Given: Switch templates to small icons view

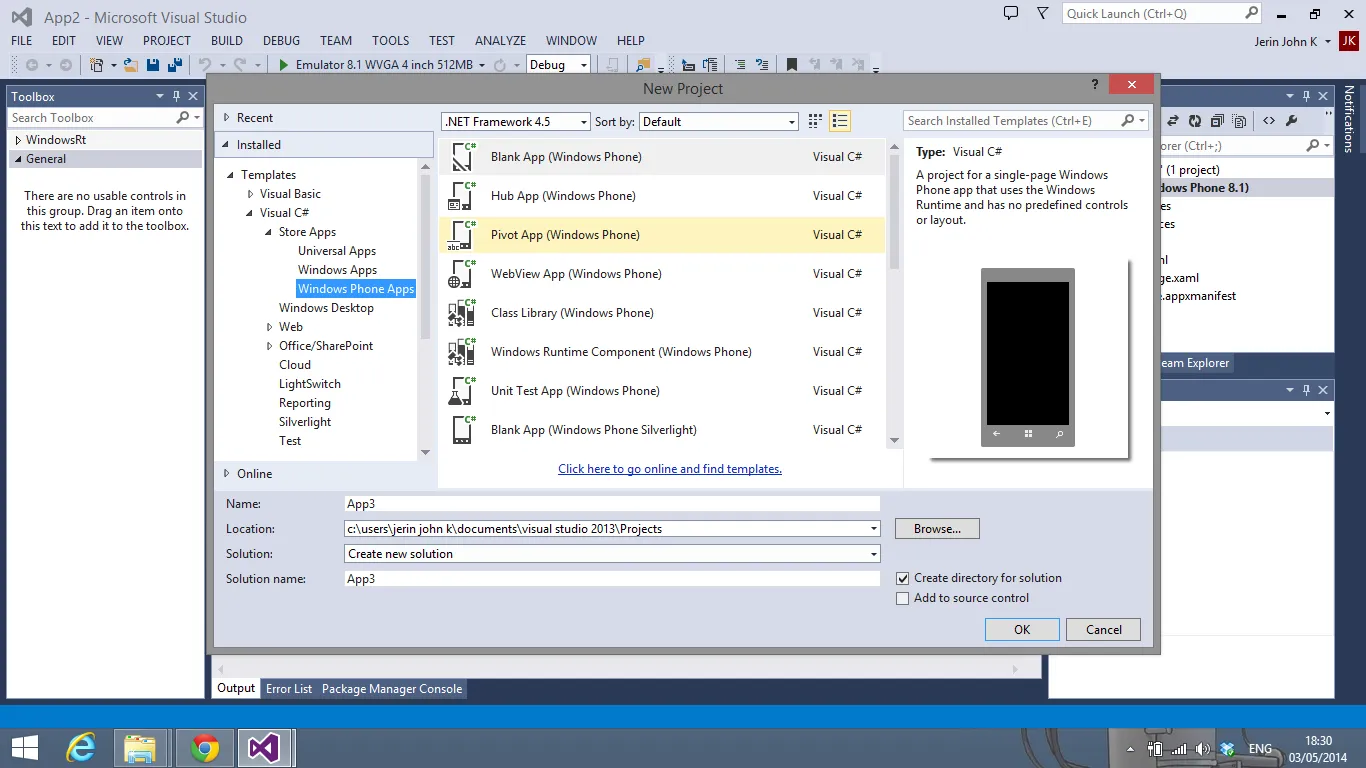Looking at the screenshot, I should click(815, 121).
